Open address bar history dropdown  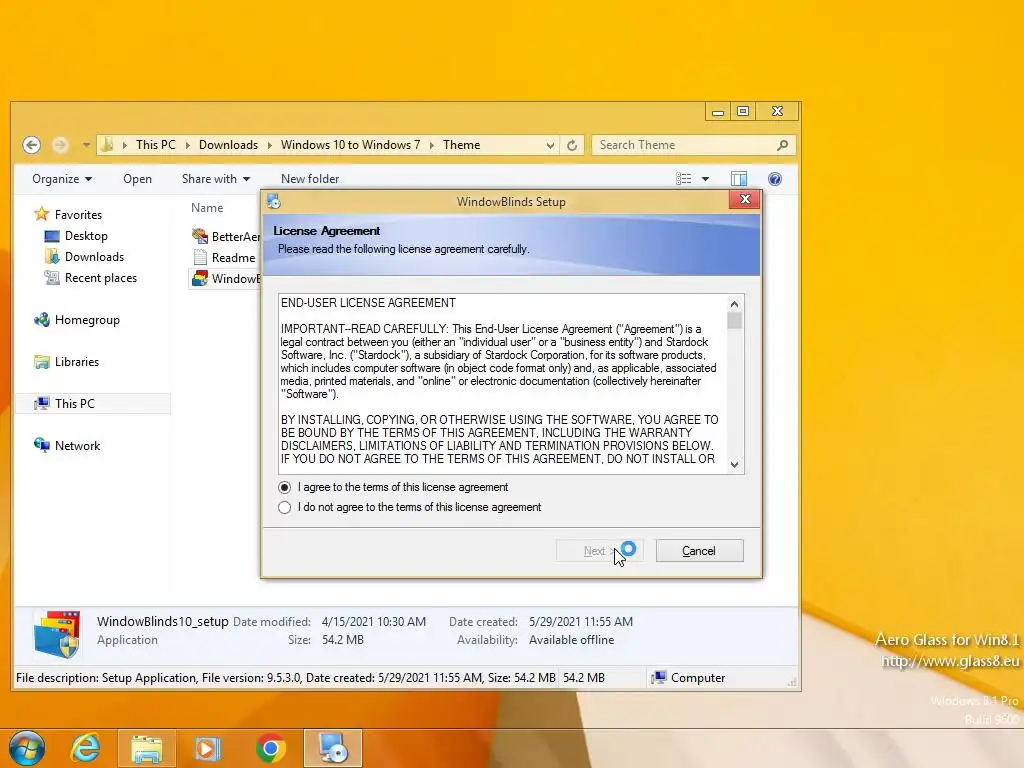[x=550, y=145]
